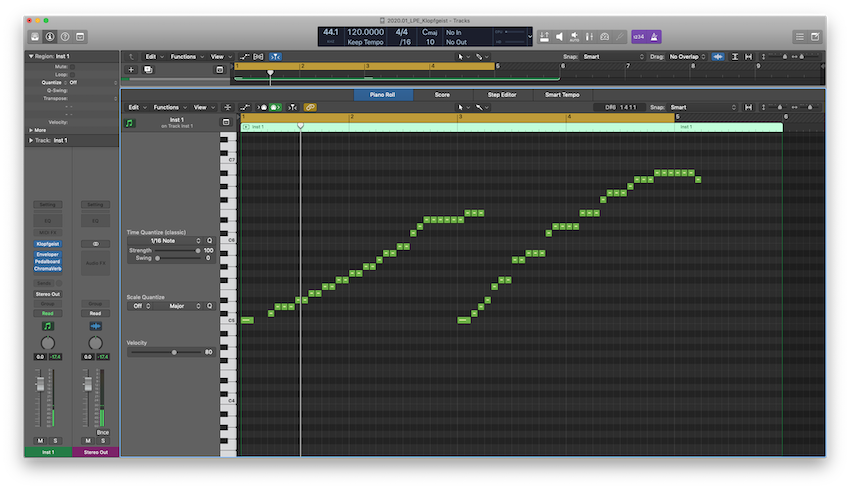Open the Piano Roll Snap Smart dropdown

[x=703, y=107]
